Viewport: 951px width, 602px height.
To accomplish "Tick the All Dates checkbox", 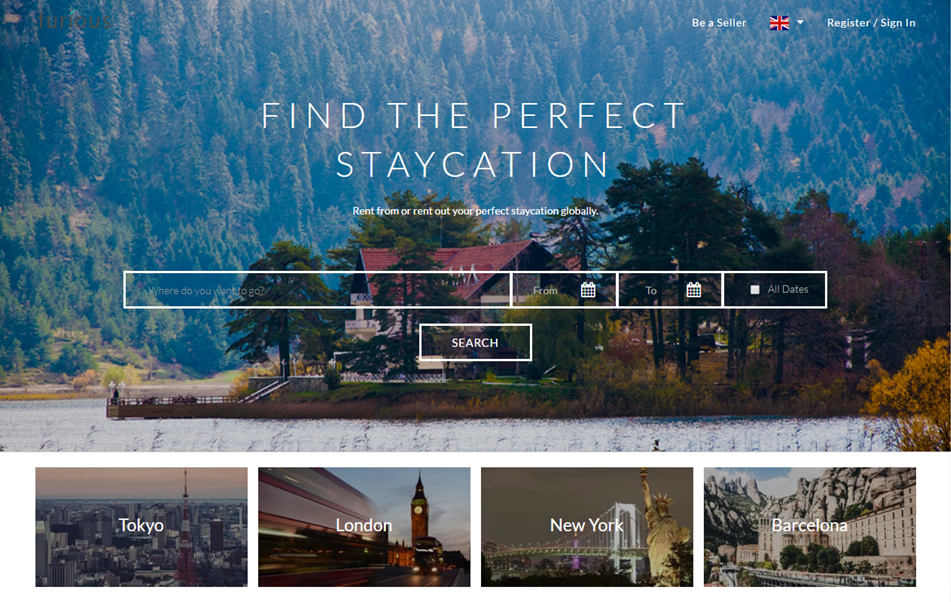I will (x=754, y=290).
